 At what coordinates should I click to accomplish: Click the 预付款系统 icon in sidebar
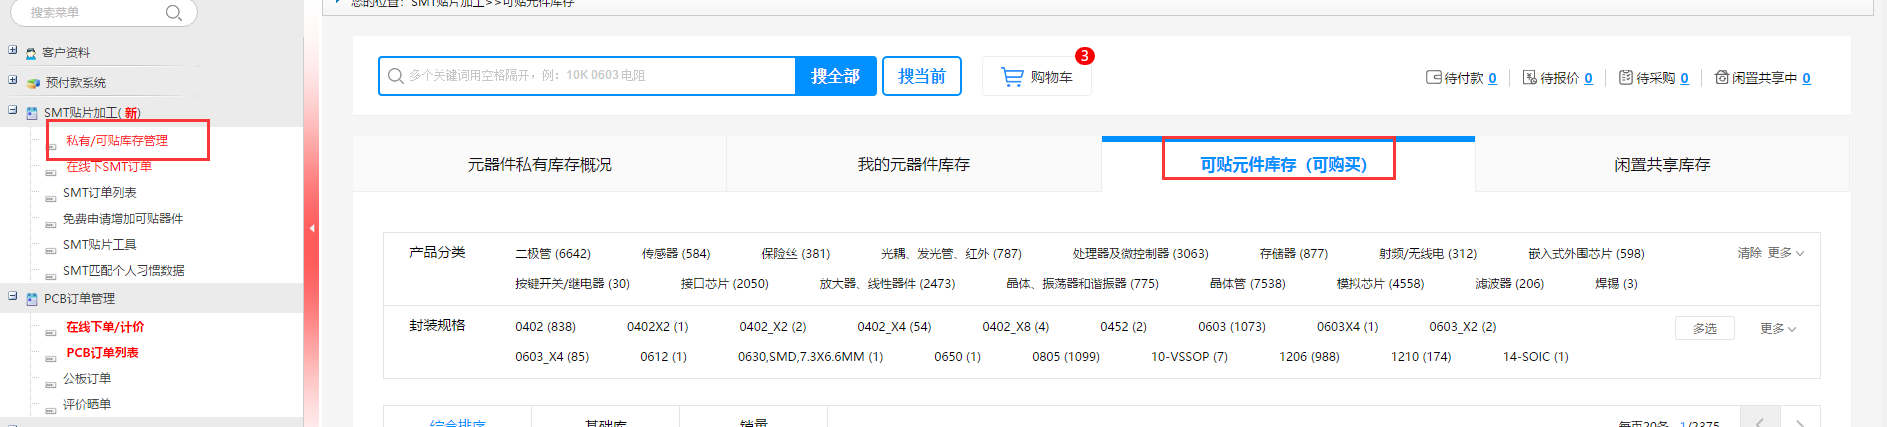33,83
